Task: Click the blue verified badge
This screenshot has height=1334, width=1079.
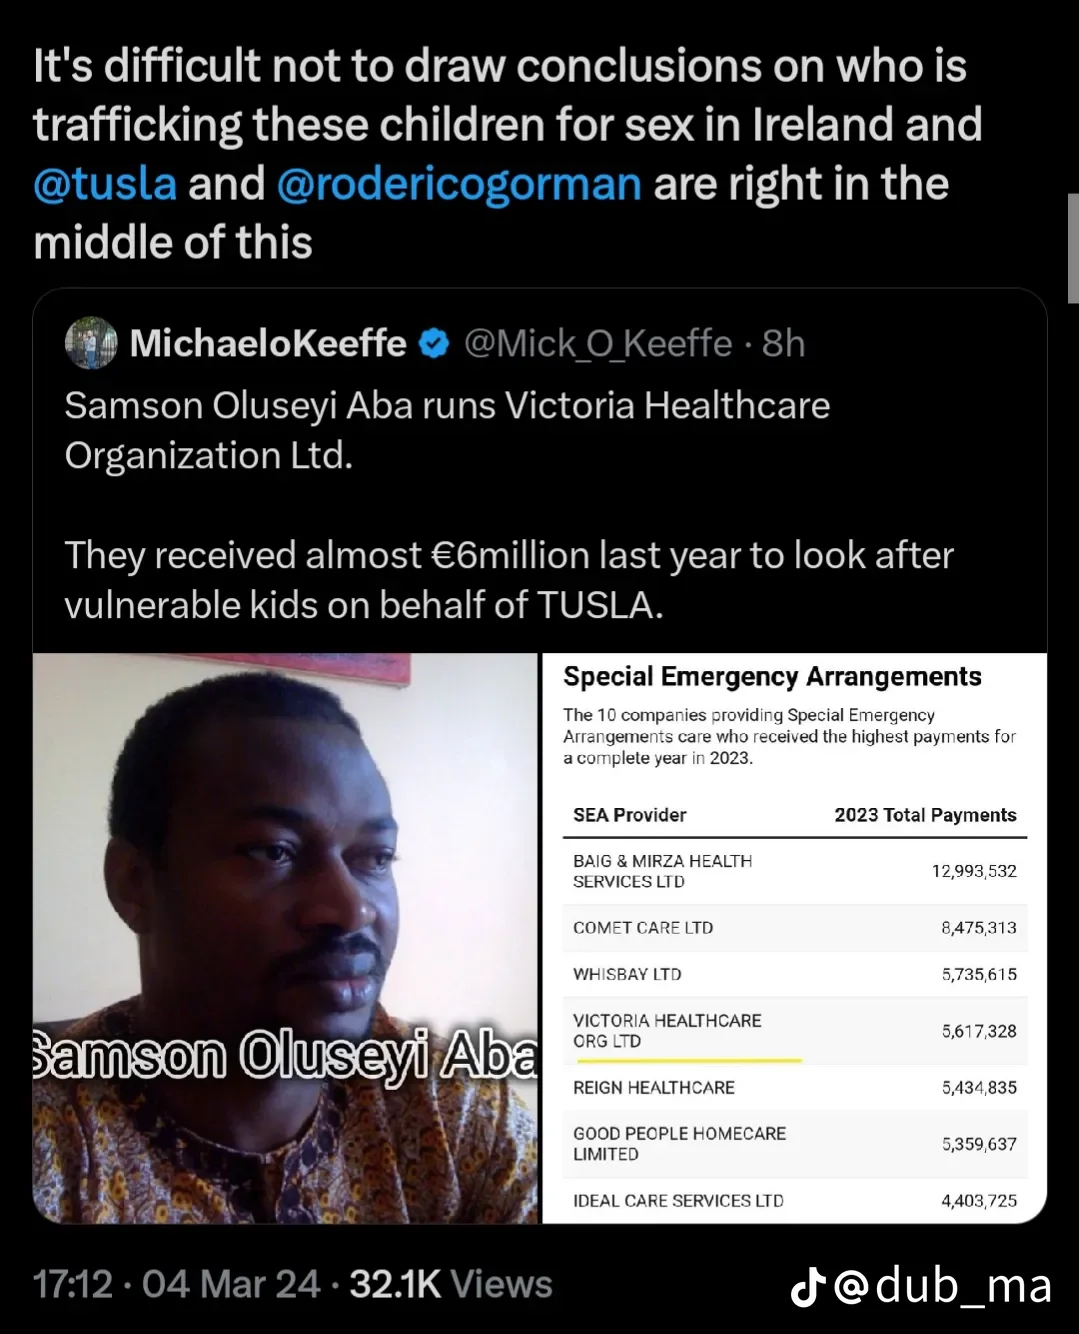Action: pyautogui.click(x=433, y=344)
